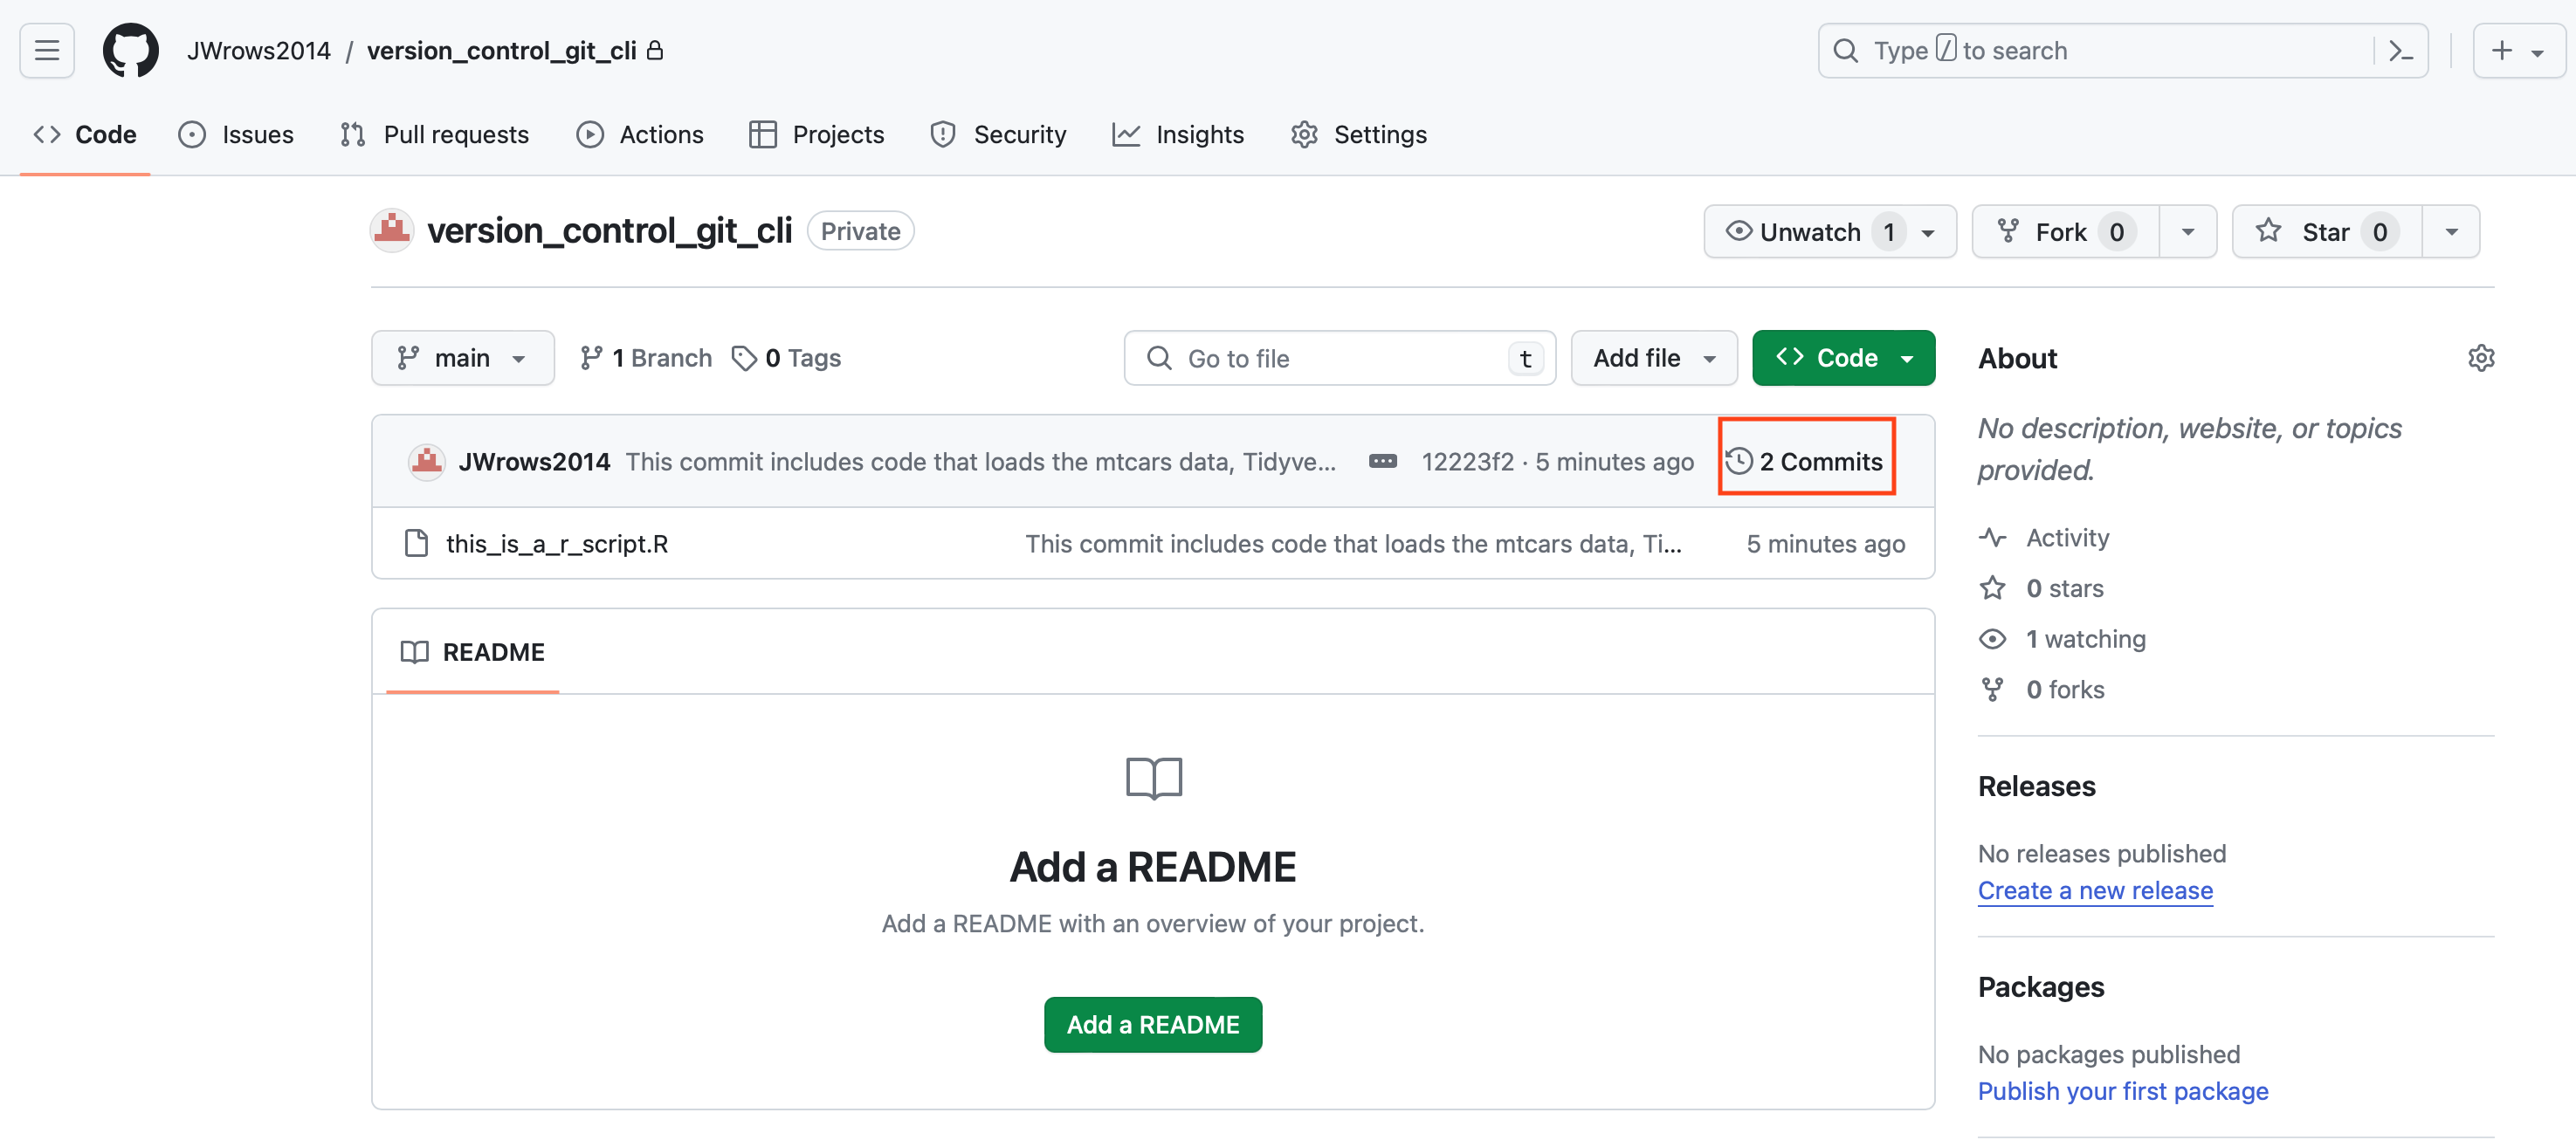This screenshot has height=1147, width=2576.
Task: Click the Add a README button
Action: click(x=1152, y=1024)
